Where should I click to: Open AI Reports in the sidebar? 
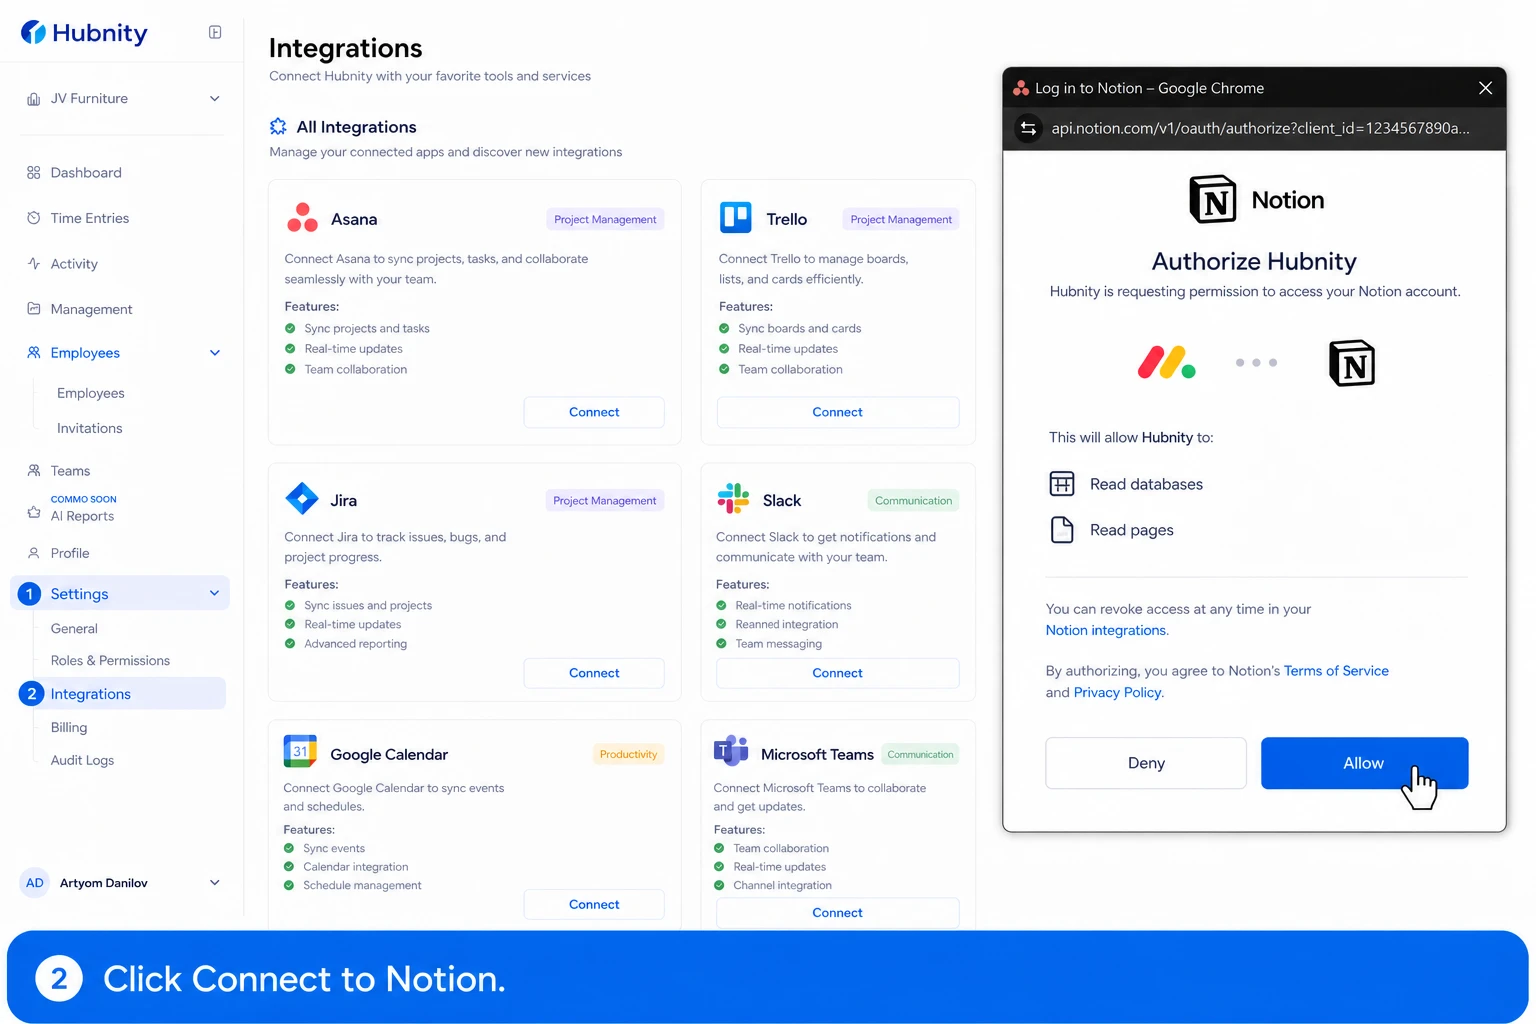pyautogui.click(x=82, y=516)
